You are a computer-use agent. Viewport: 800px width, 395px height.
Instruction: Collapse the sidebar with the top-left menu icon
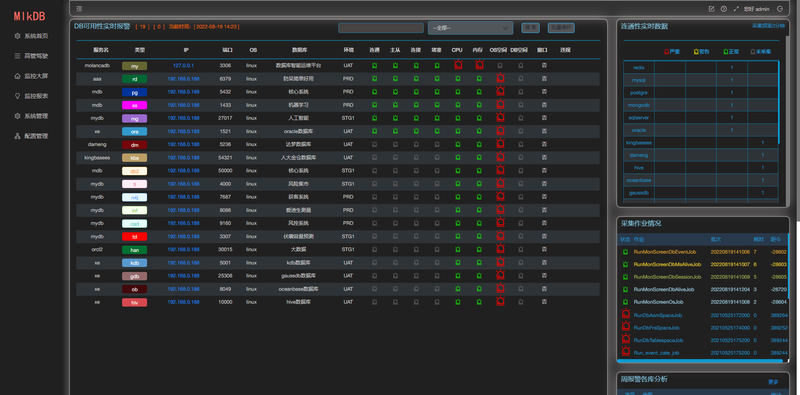coord(79,9)
